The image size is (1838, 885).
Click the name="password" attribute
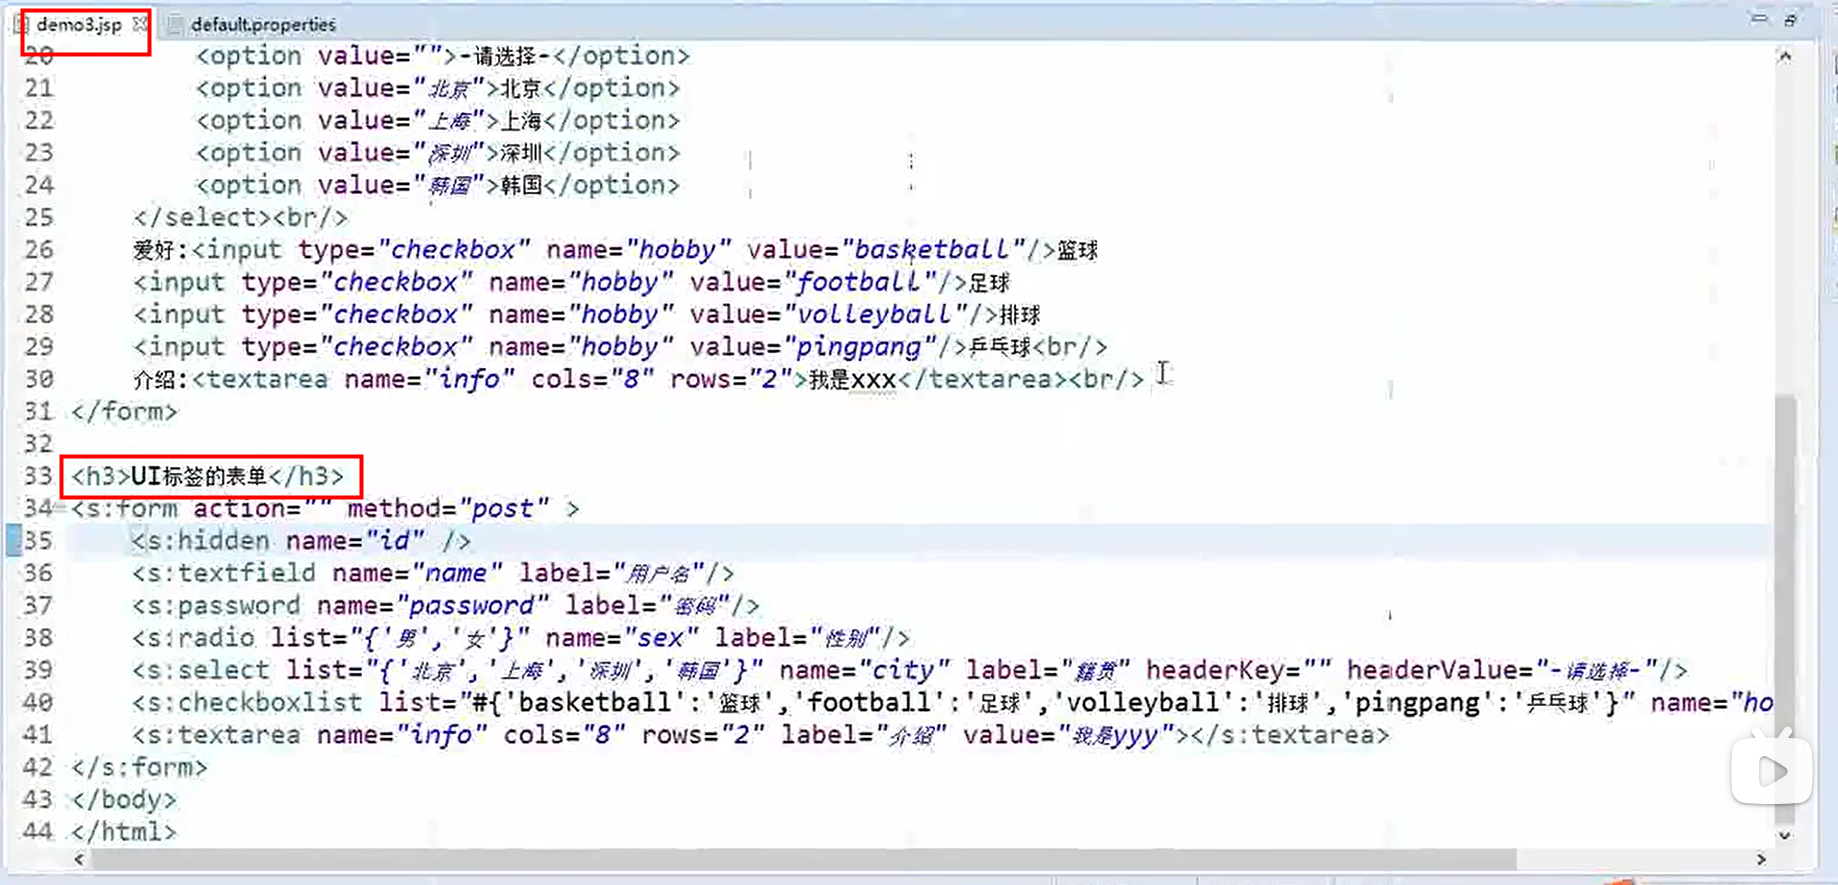[433, 606]
